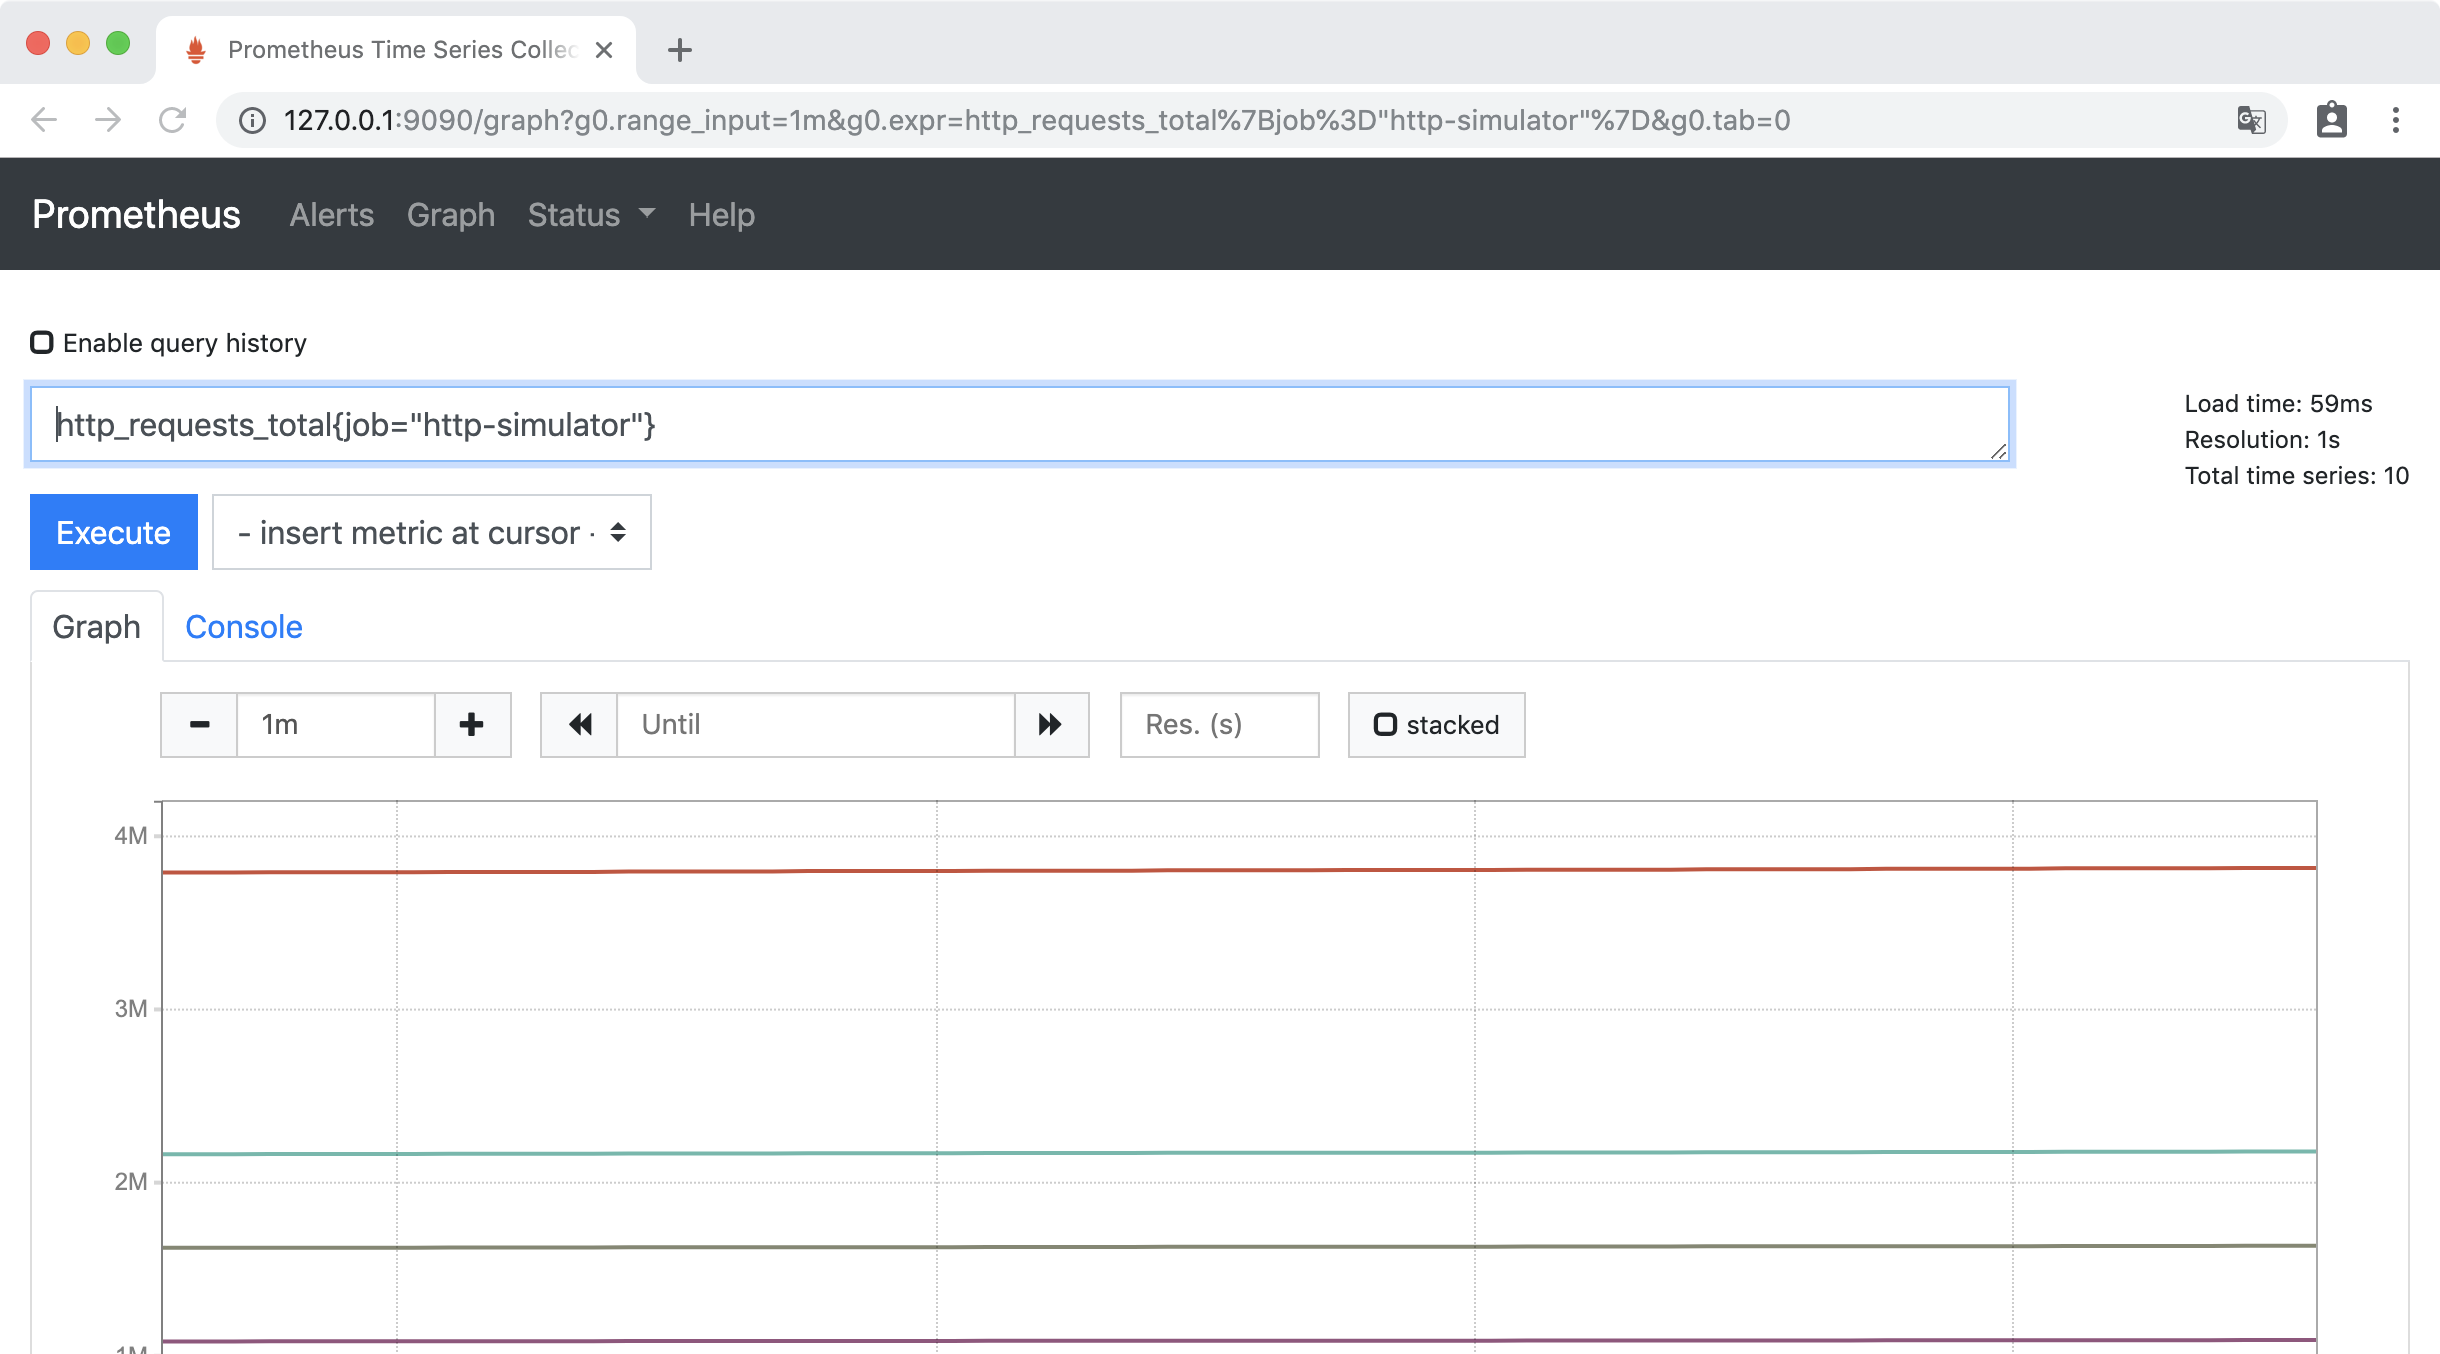Open the Help link in navbar

[721, 215]
